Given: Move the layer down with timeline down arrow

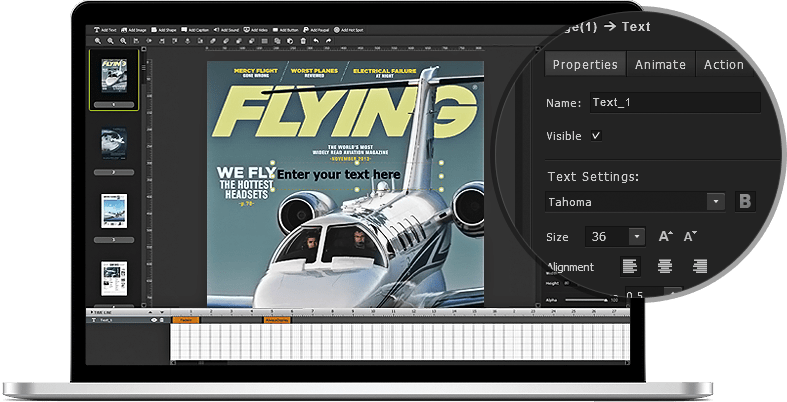Looking at the screenshot, I should (162, 312).
